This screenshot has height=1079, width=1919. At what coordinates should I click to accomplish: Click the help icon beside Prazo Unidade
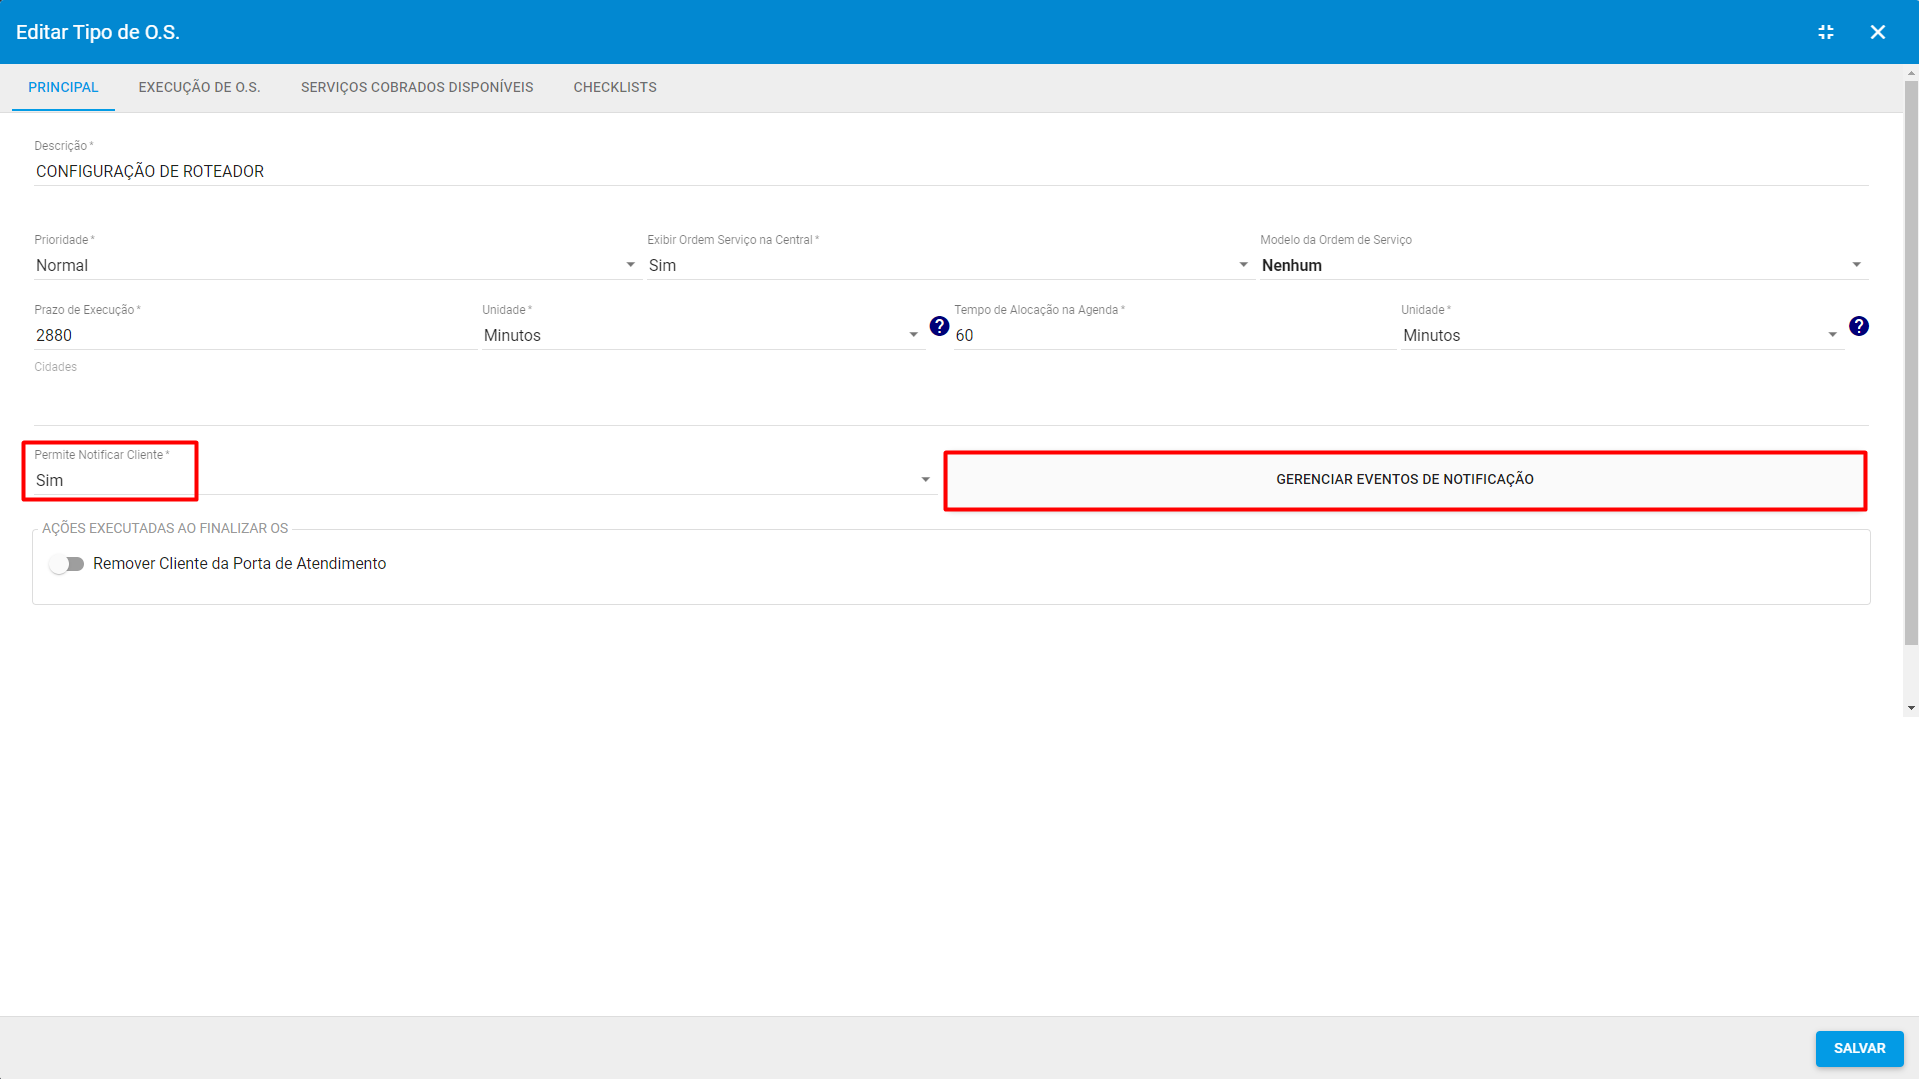(939, 326)
